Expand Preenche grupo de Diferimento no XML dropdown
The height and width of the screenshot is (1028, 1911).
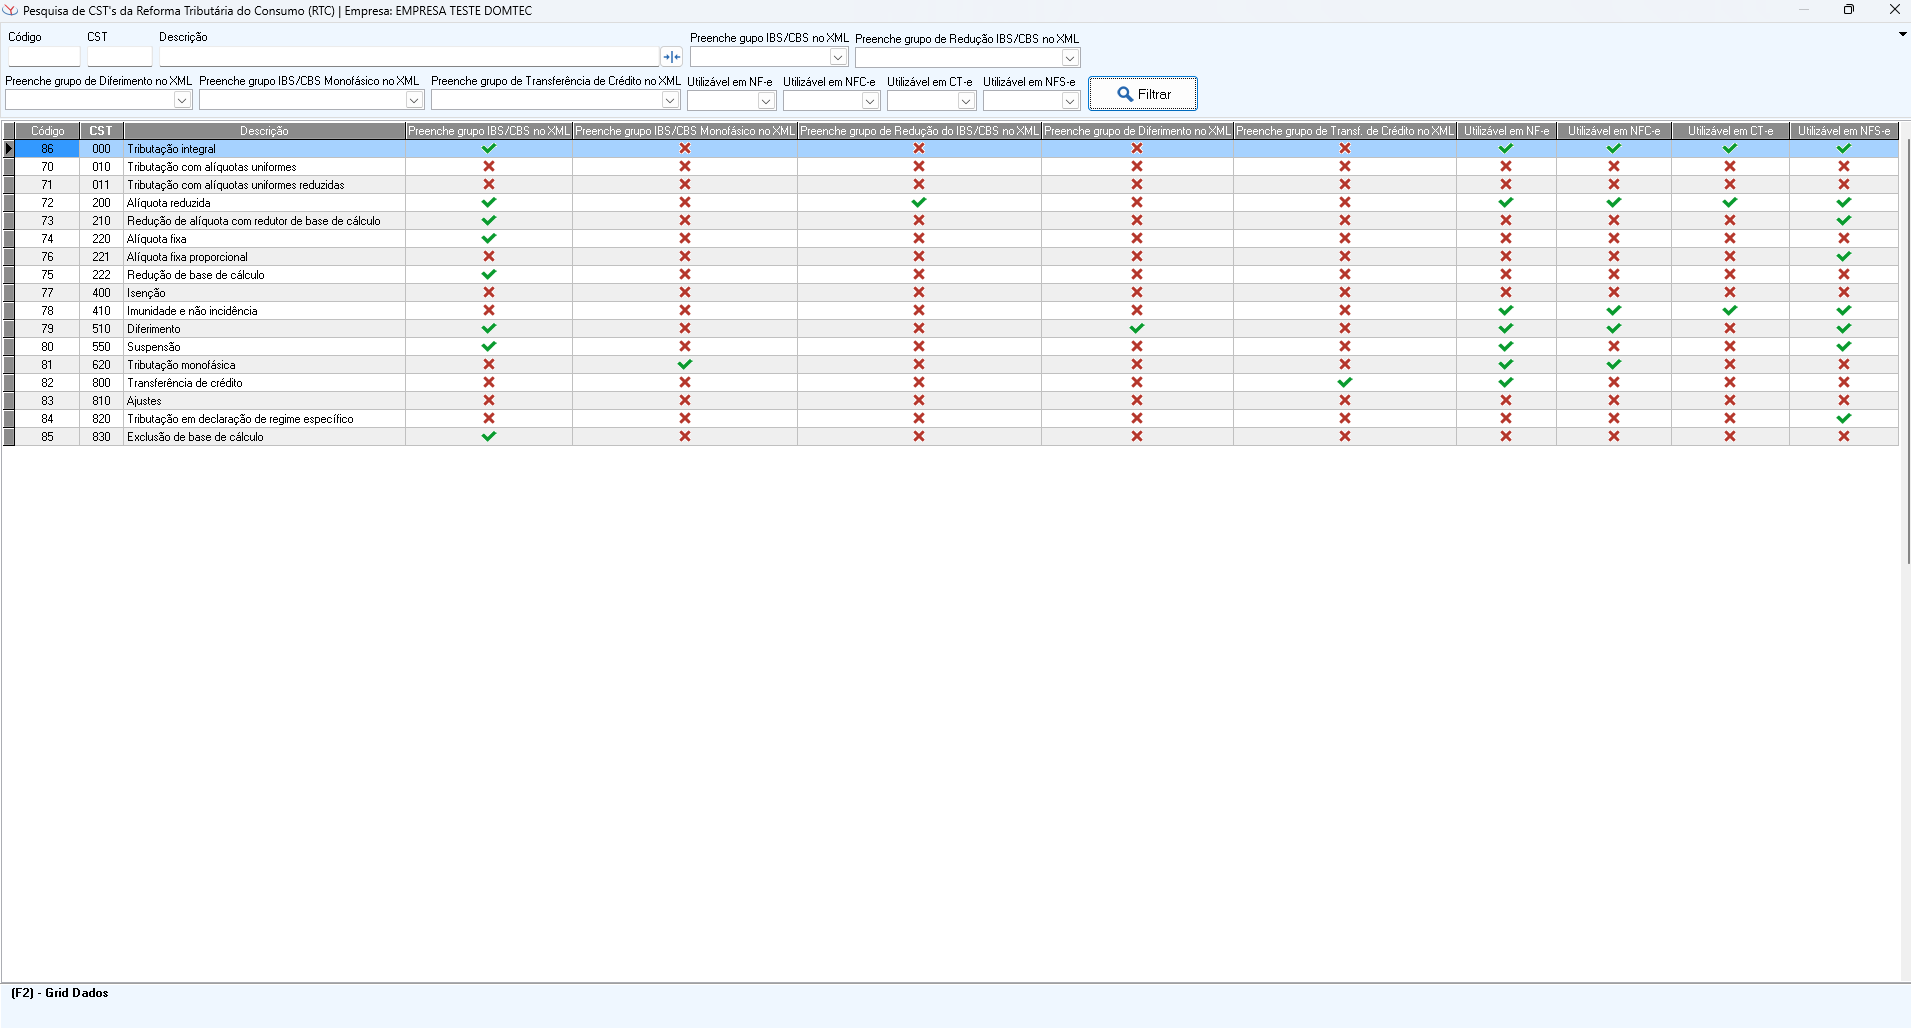(182, 100)
